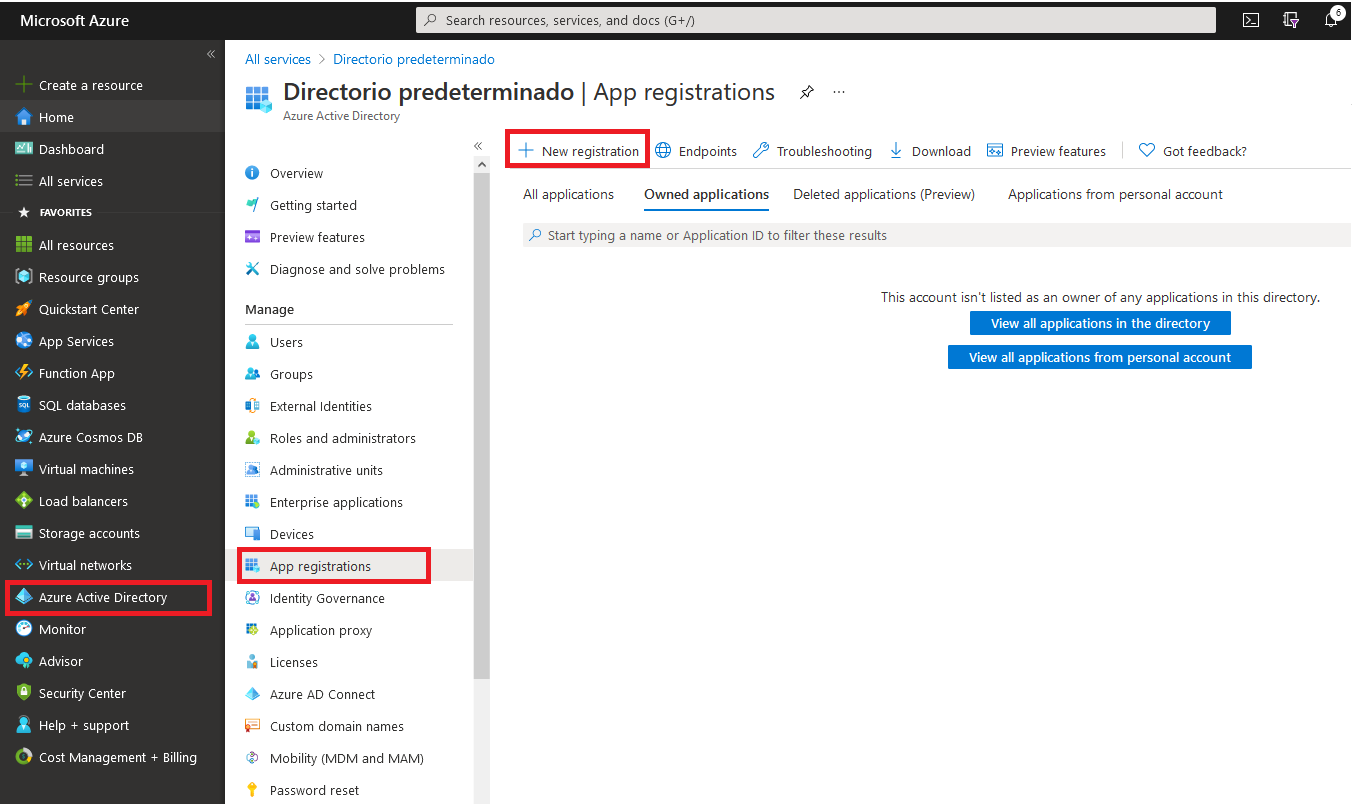This screenshot has height=804, width=1352.
Task: Open the Deleted applications (Preview) tab
Action: tap(883, 194)
